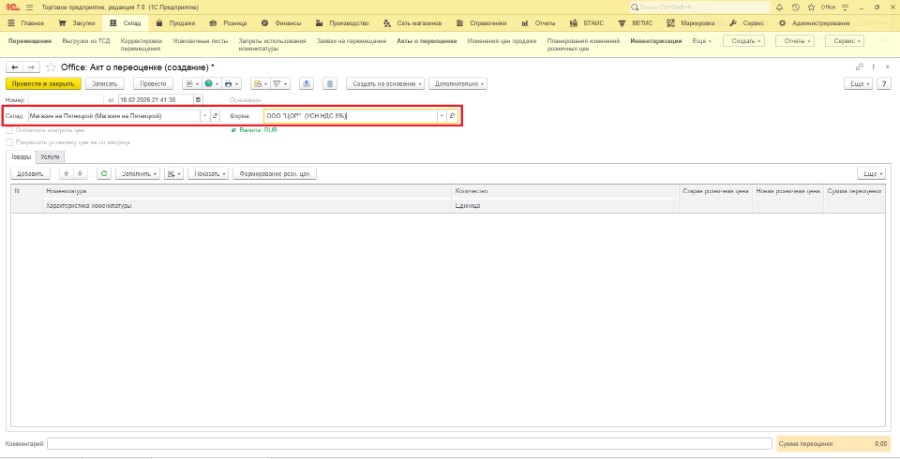Click the Формирование розн. цен button
The height and width of the screenshot is (459, 900).
coord(275,173)
